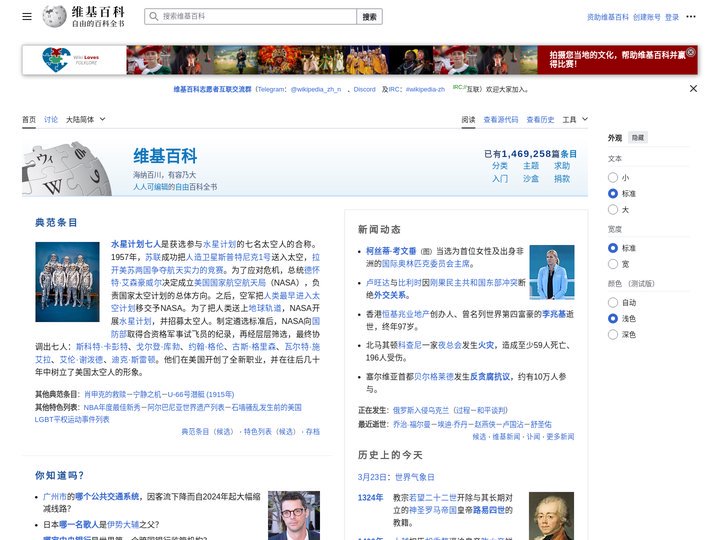Select light color mode

point(613,318)
